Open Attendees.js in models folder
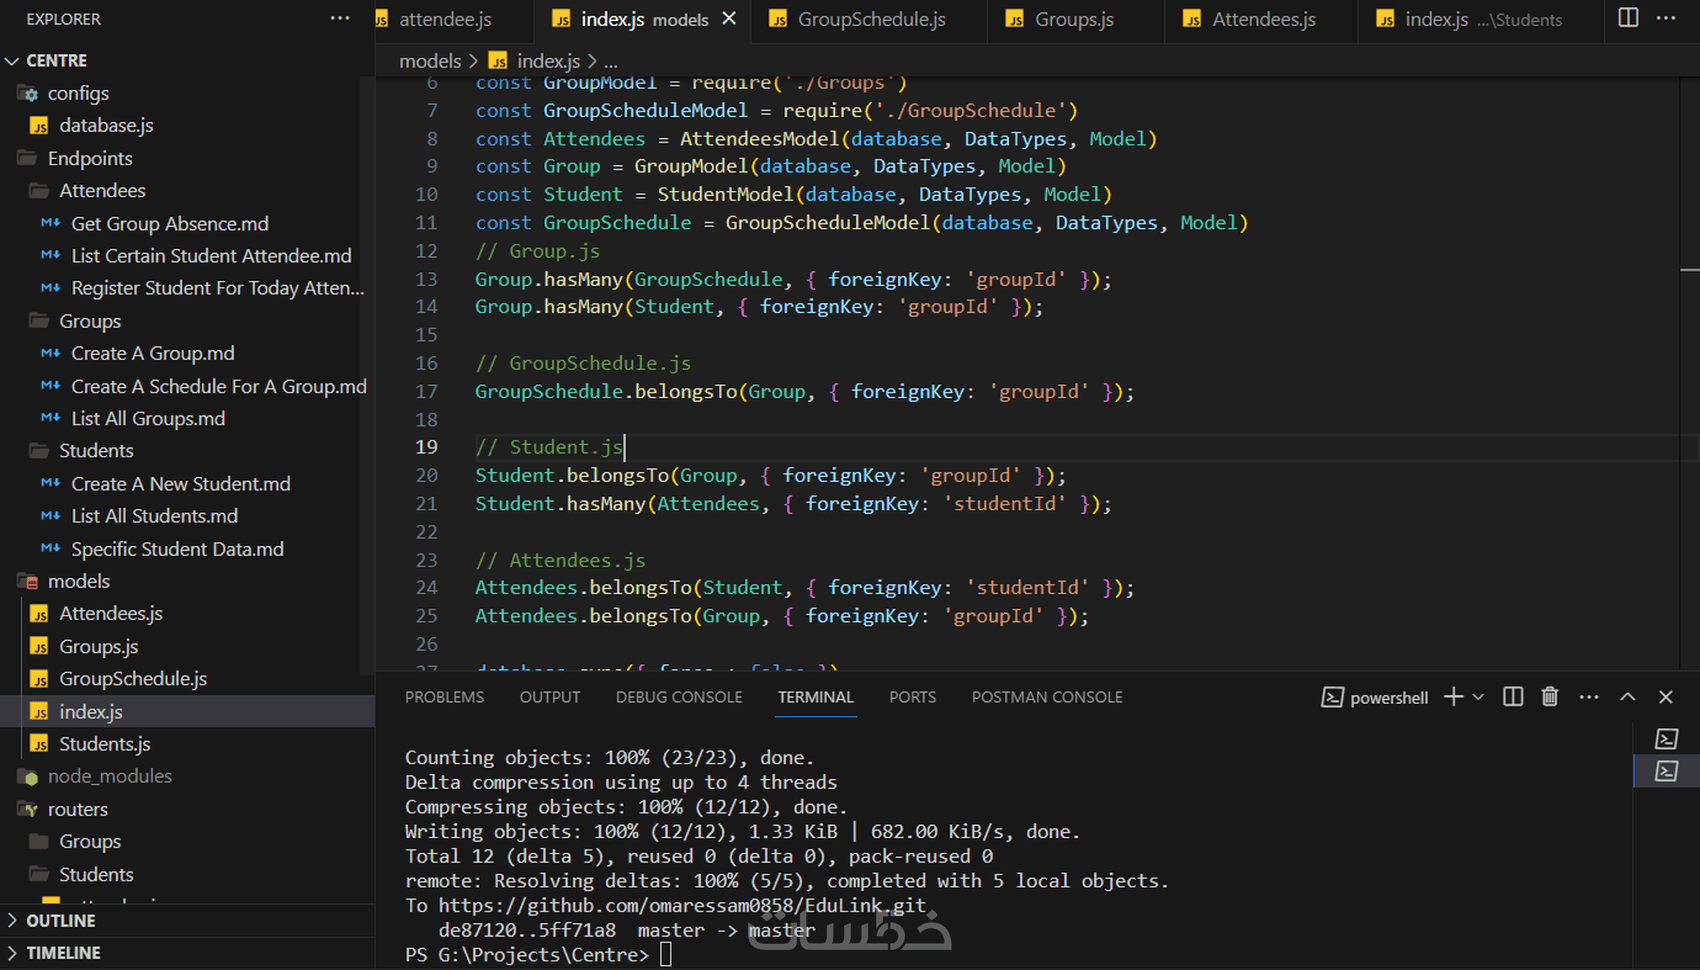Image resolution: width=1700 pixels, height=970 pixels. click(187, 613)
